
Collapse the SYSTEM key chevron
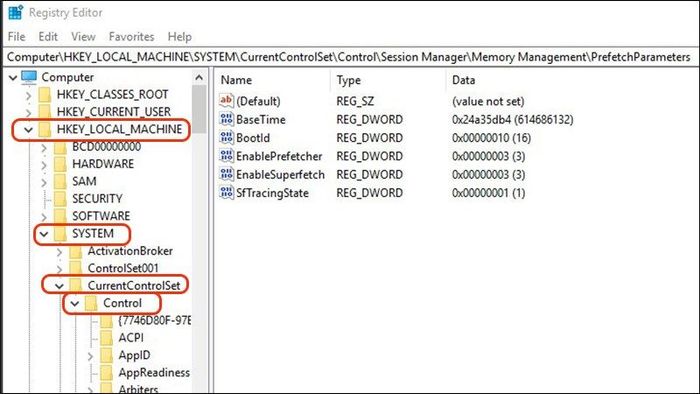[x=44, y=234]
